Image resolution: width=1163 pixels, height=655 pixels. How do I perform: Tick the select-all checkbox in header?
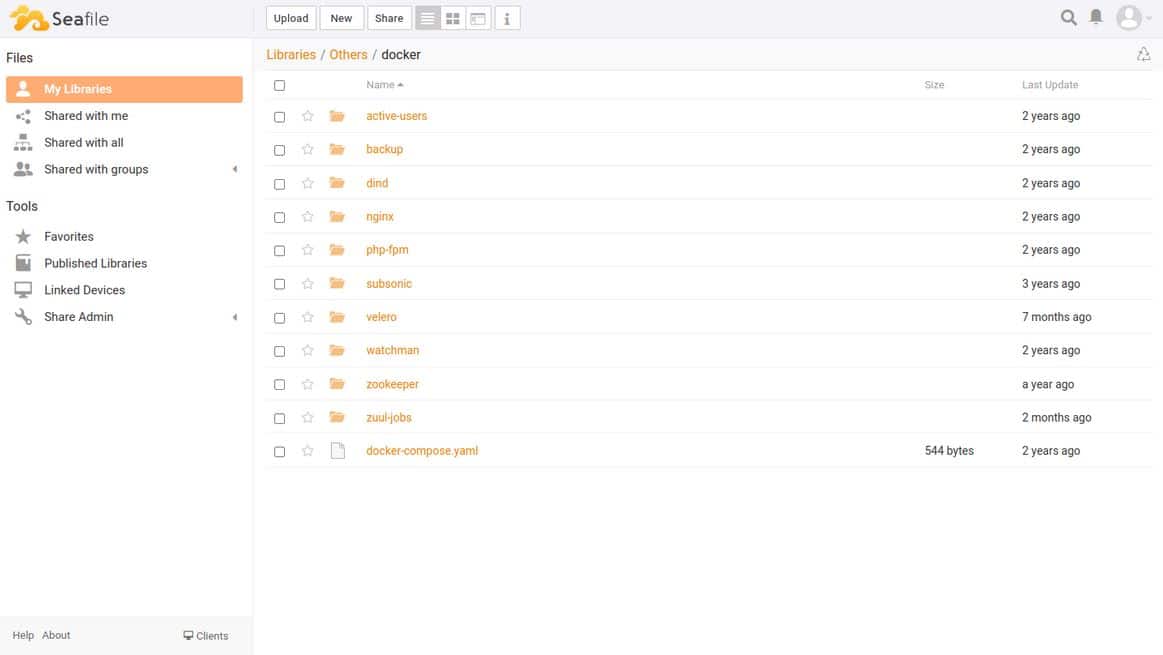pos(280,85)
